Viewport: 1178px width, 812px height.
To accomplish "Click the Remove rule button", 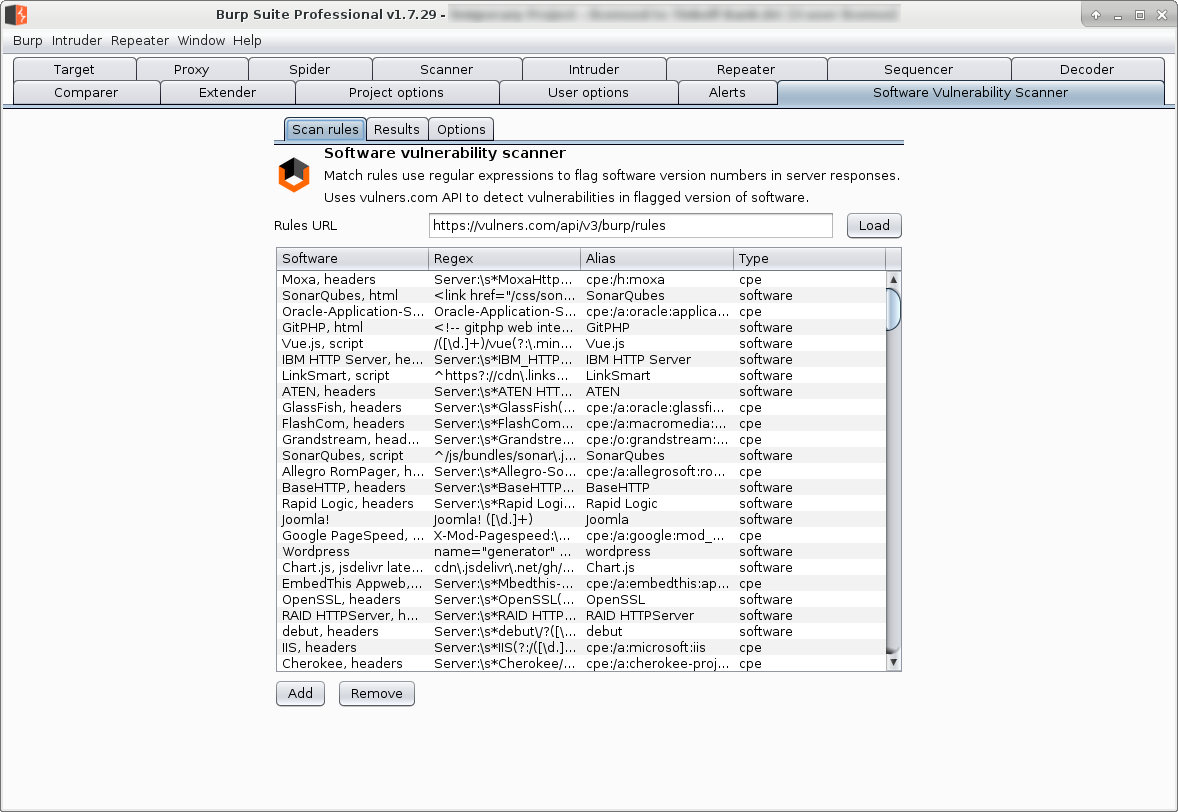I will [377, 693].
